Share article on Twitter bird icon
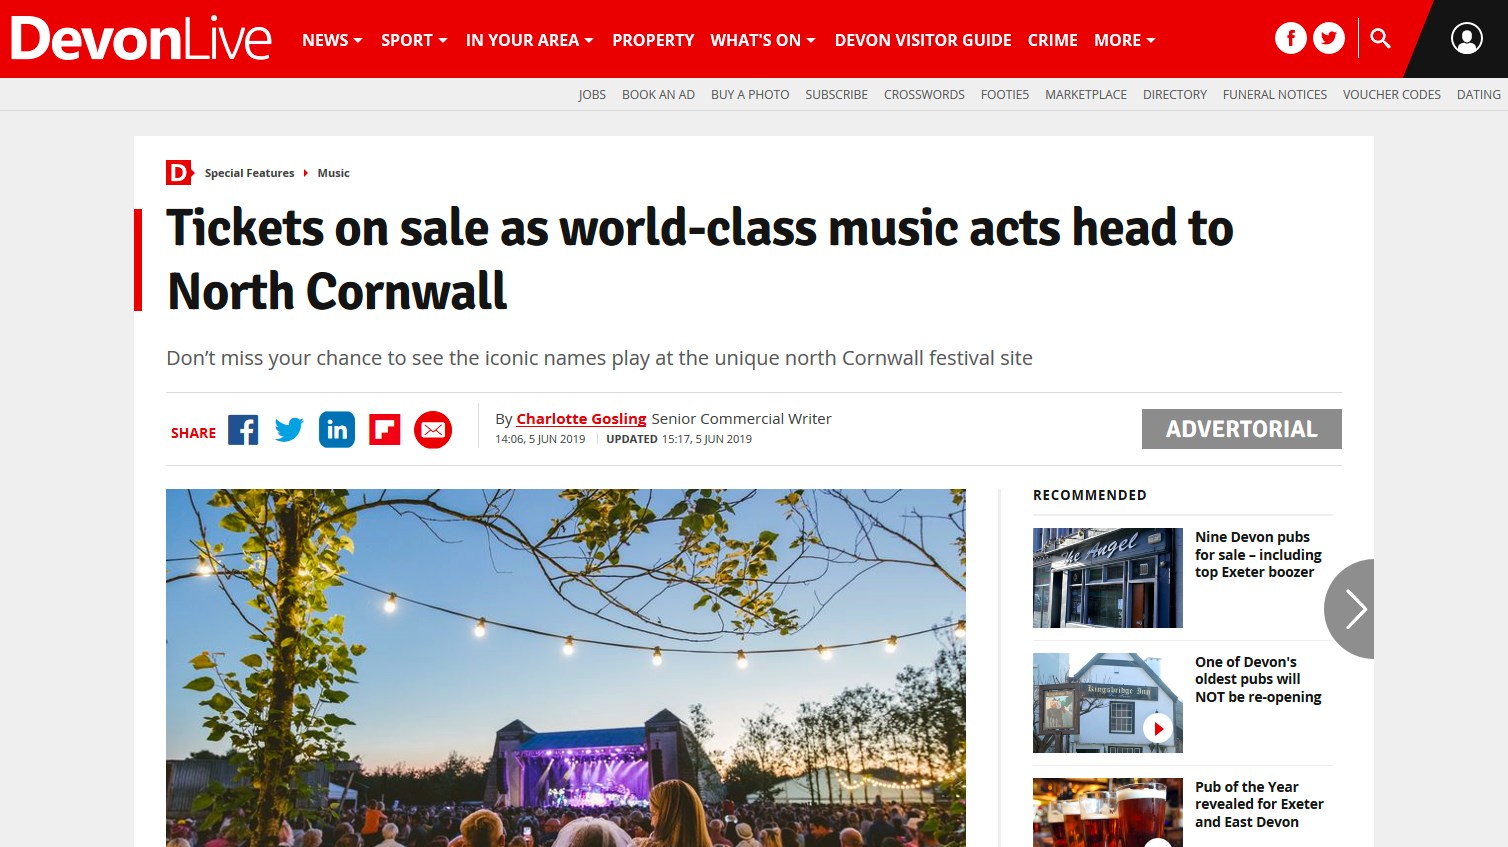Viewport: 1508px width, 847px height. pos(289,430)
